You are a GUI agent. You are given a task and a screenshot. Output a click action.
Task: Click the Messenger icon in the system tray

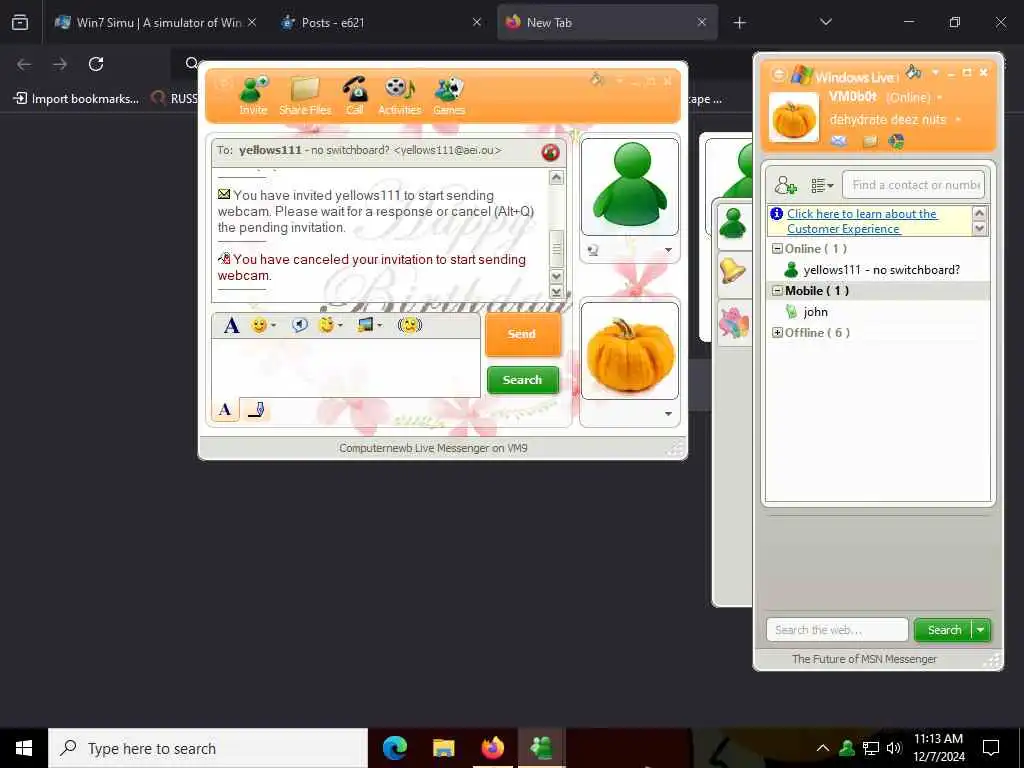point(847,748)
